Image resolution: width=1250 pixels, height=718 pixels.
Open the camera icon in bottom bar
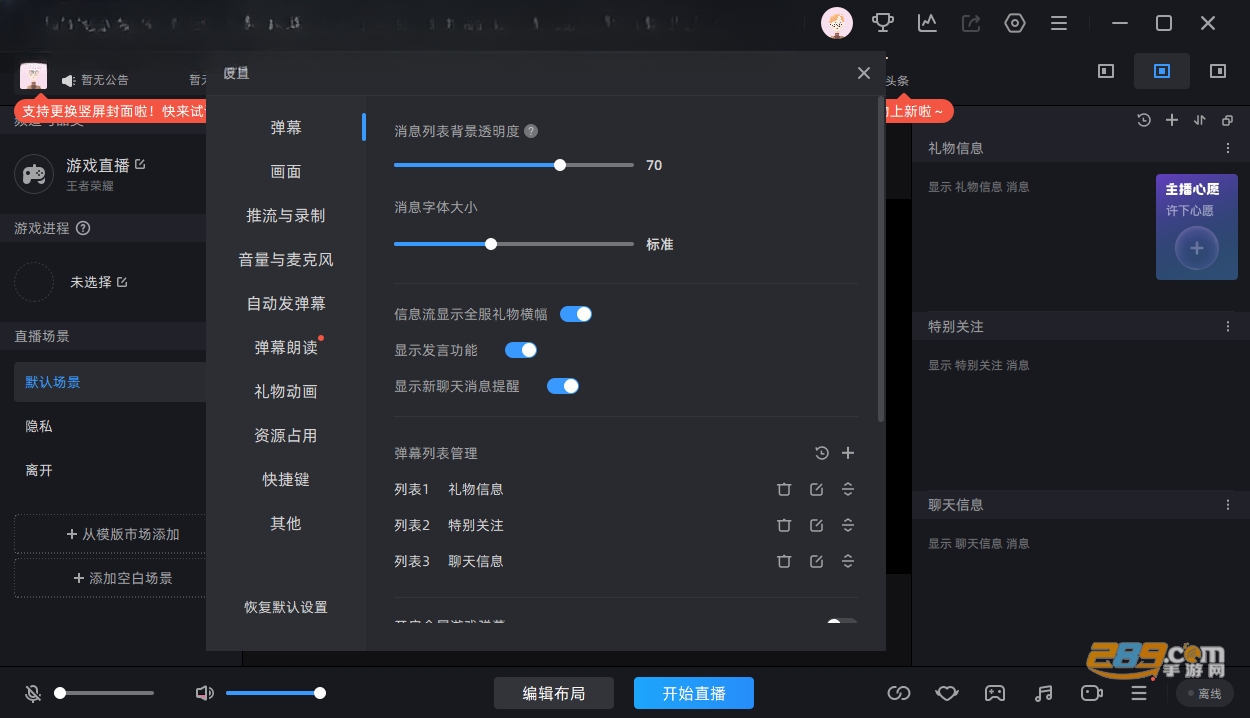coord(1091,693)
